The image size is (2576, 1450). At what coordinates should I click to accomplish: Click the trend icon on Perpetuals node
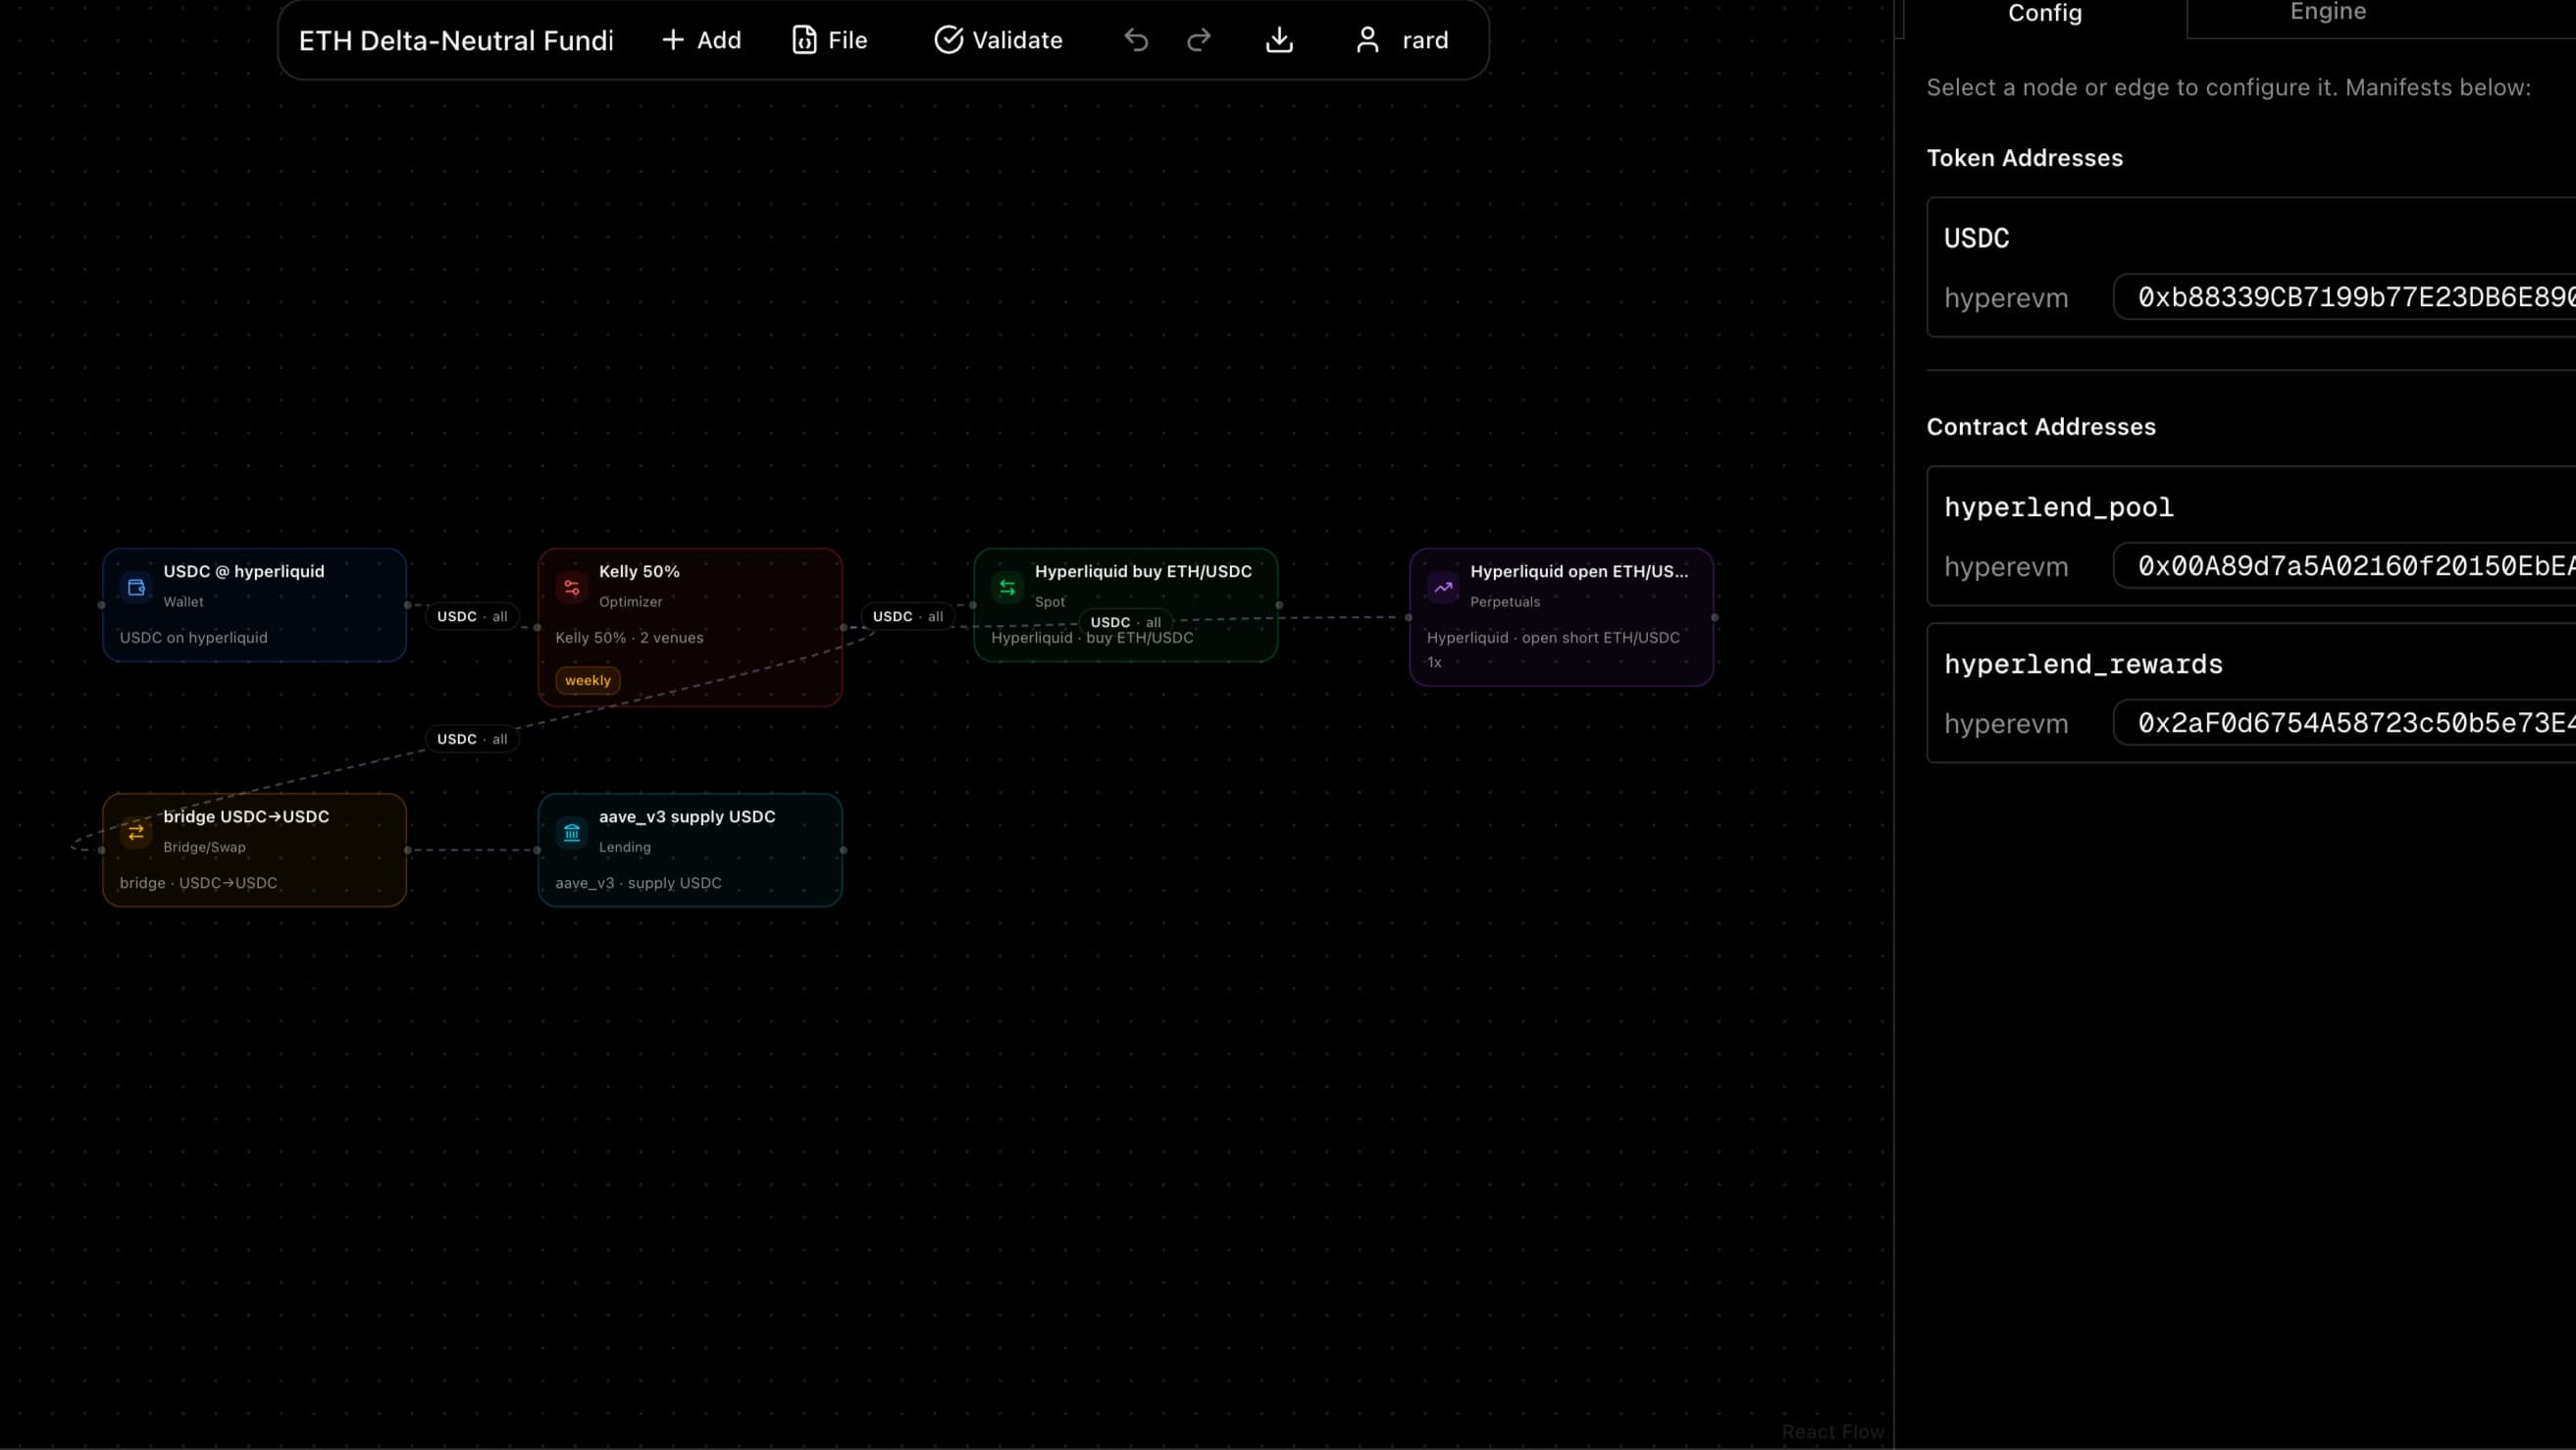click(1443, 587)
